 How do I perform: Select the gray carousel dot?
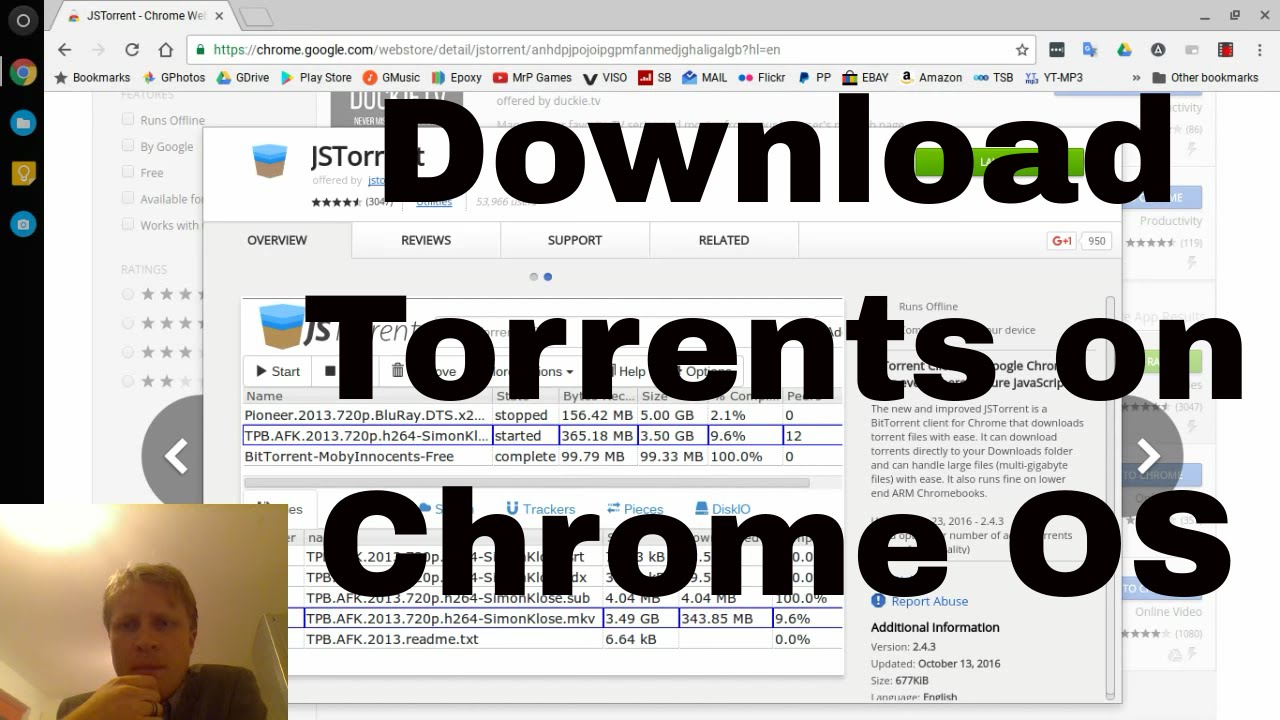[534, 277]
